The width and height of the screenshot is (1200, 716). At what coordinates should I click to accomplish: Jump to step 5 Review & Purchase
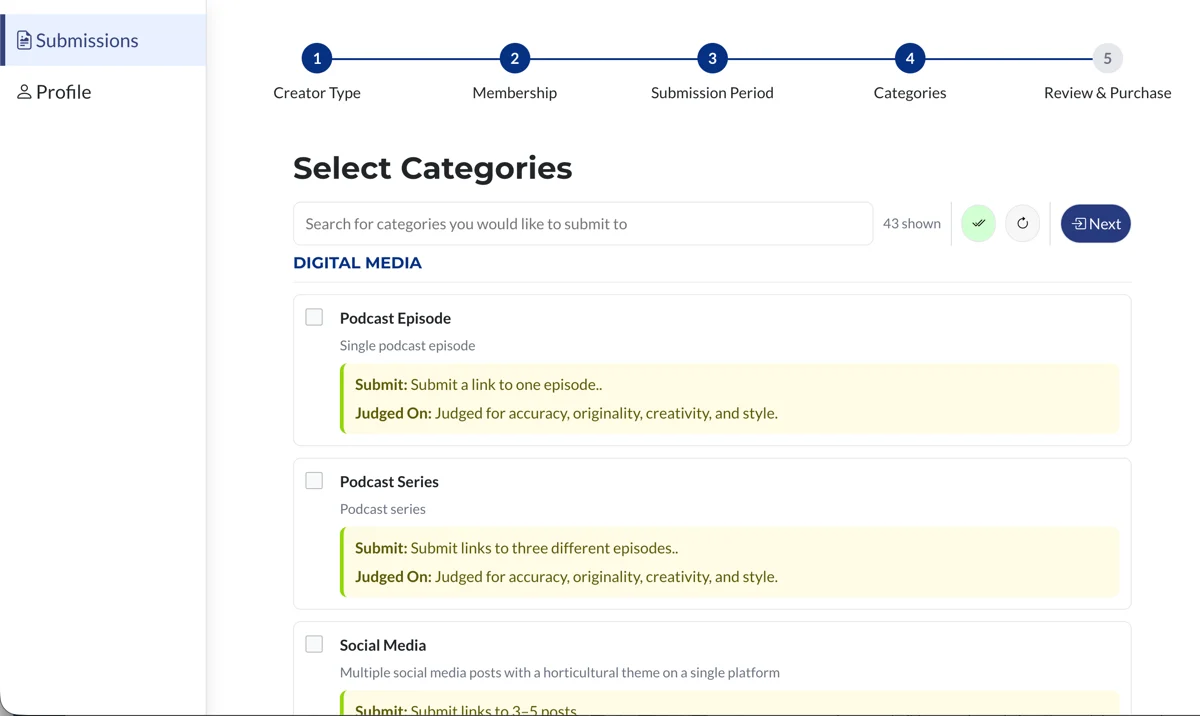point(1107,58)
